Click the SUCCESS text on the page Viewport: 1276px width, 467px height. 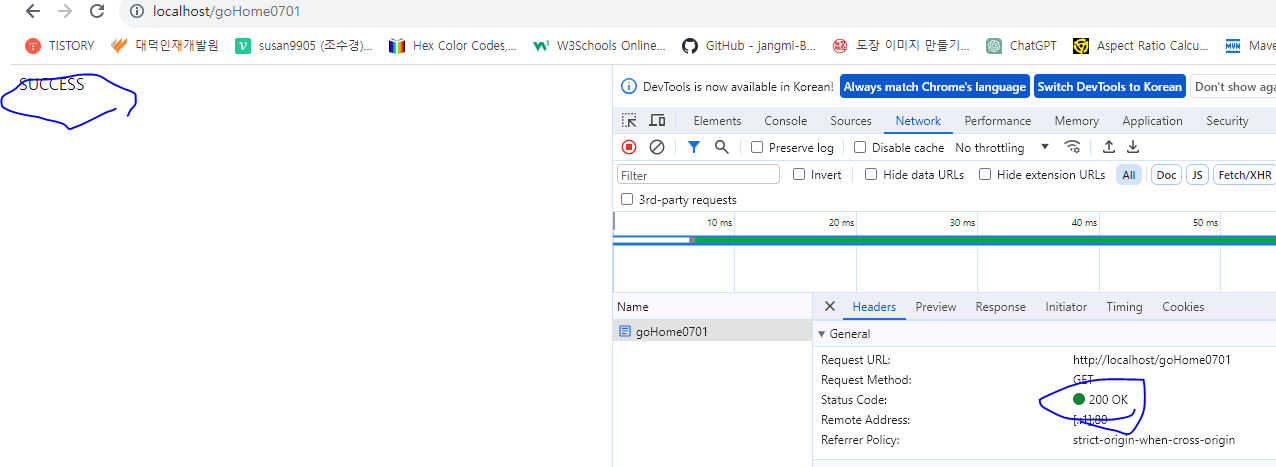point(52,85)
